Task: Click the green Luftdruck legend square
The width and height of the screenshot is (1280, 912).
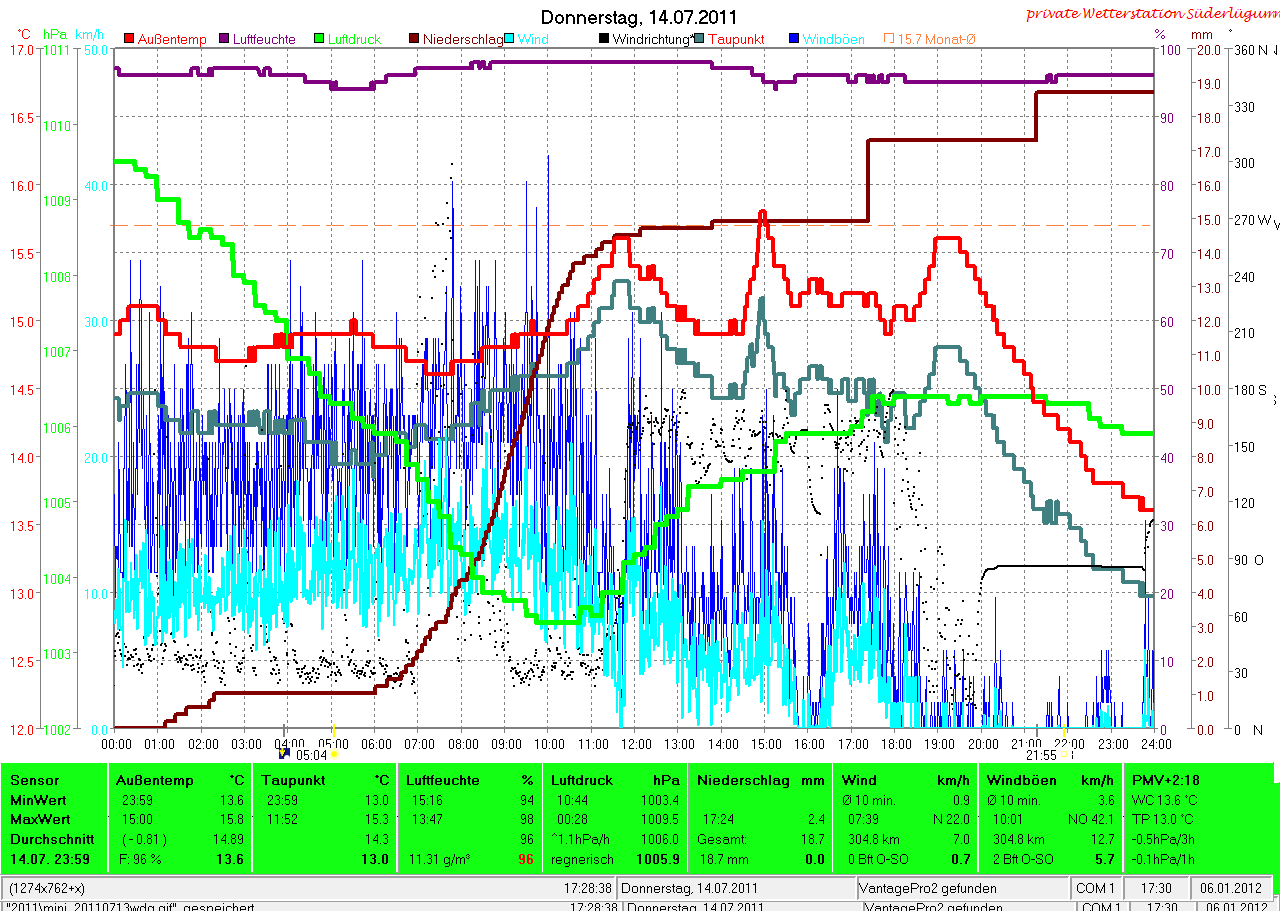Action: click(319, 39)
